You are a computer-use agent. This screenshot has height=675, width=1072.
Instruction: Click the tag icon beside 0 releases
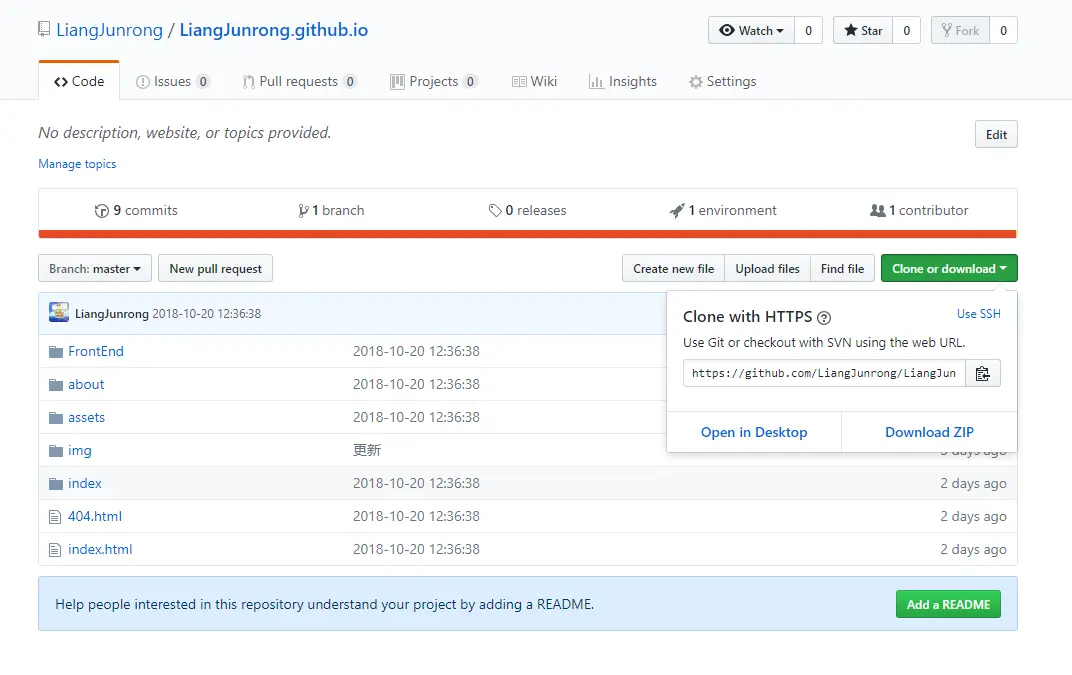(495, 211)
